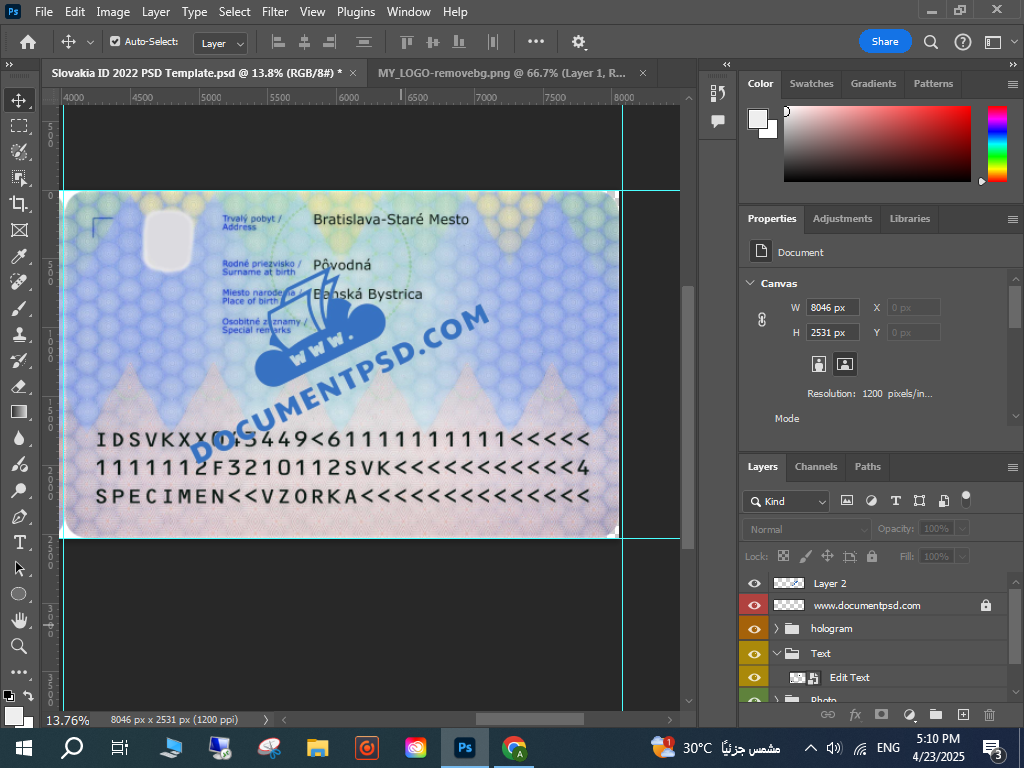The width and height of the screenshot is (1024, 768).
Task: Select the Zoom tool
Action: [x=19, y=647]
